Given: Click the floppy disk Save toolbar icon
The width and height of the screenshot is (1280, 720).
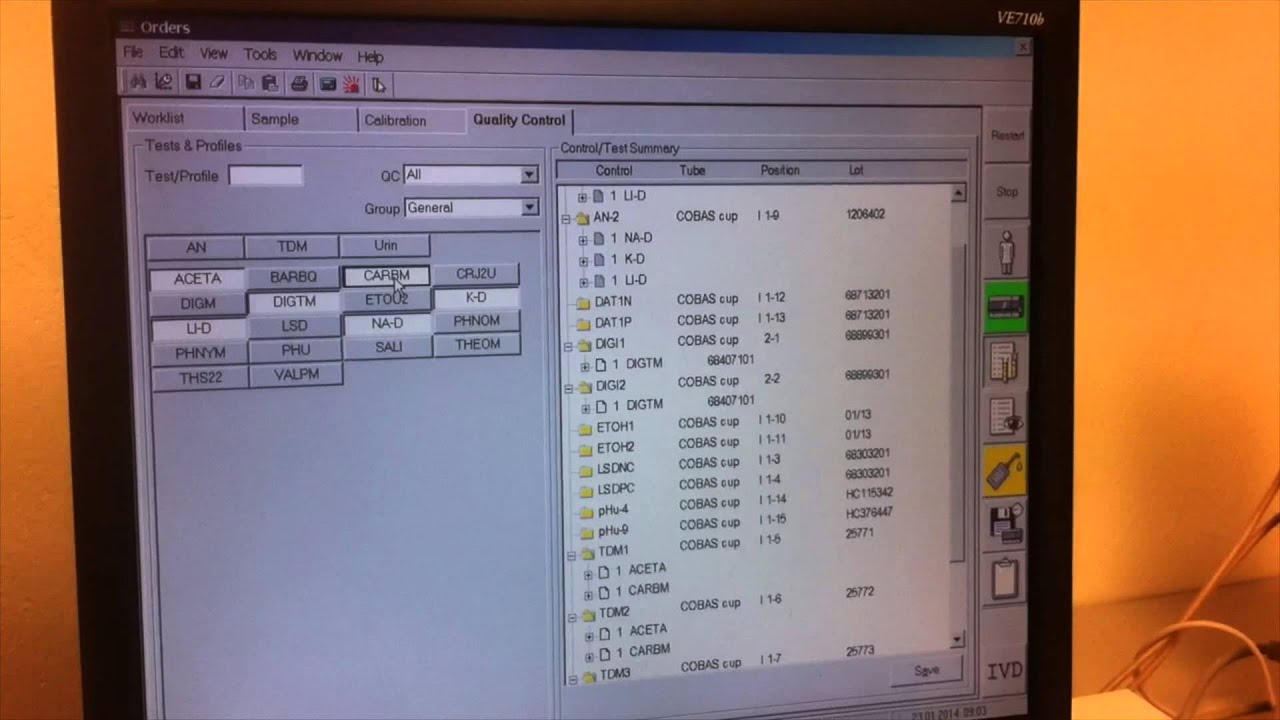Looking at the screenshot, I should point(193,83).
